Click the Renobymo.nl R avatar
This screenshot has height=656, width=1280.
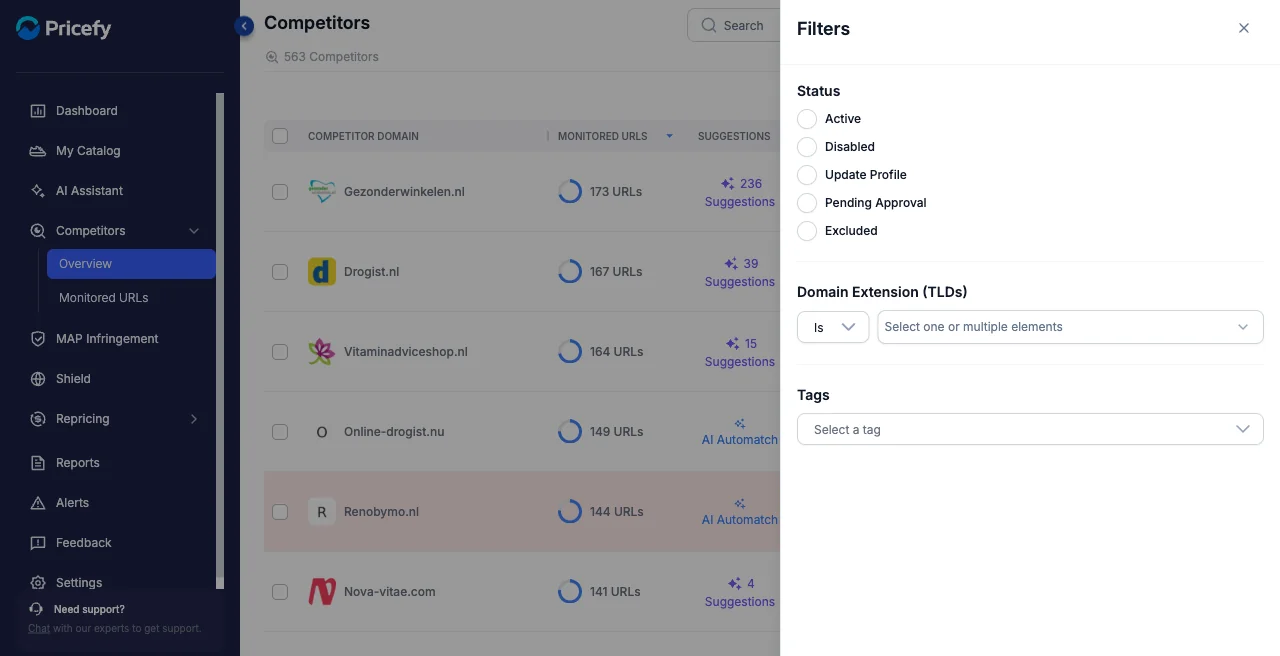[x=322, y=512]
